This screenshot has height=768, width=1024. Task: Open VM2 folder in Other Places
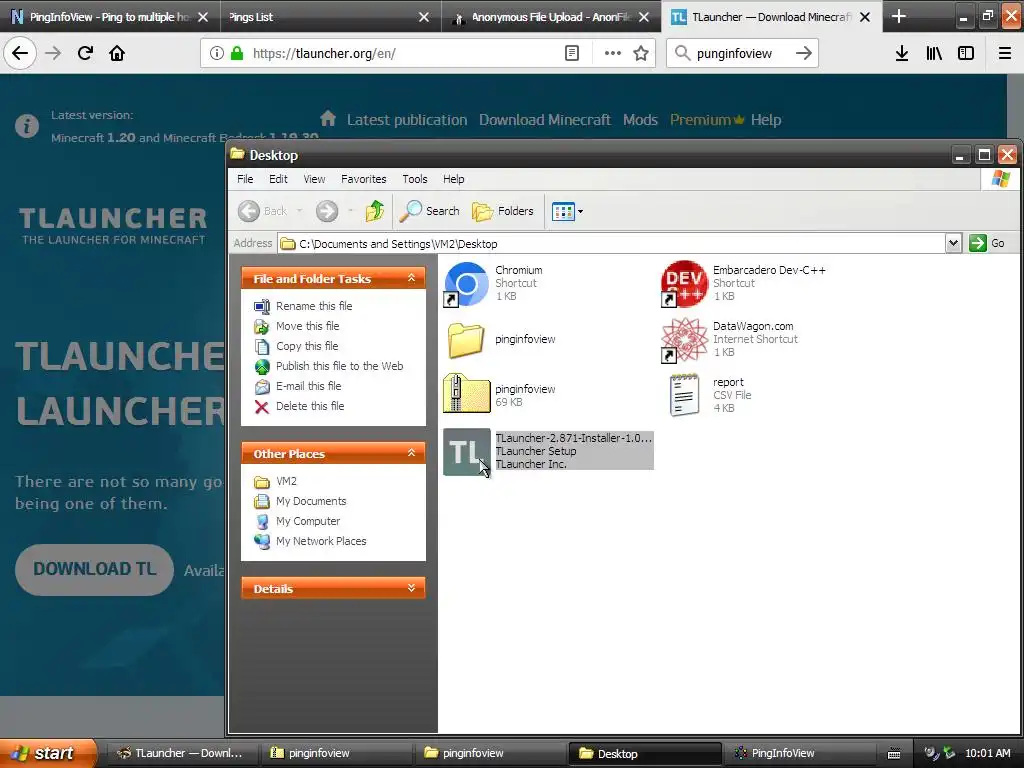click(285, 481)
